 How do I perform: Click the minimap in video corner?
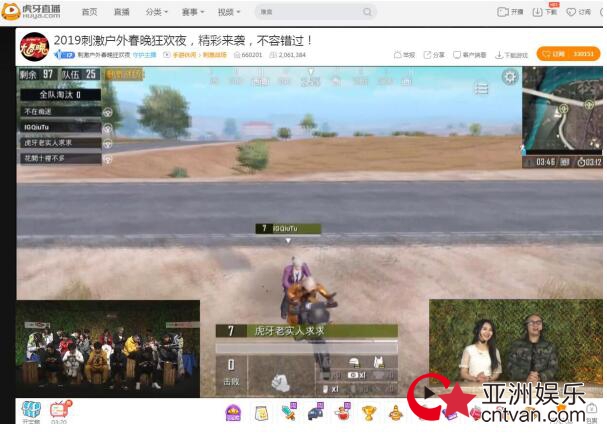[x=562, y=110]
